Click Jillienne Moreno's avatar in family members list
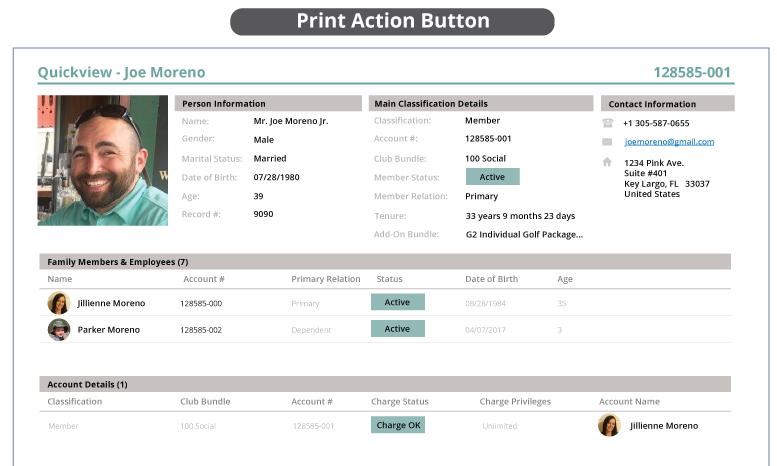This screenshot has height=466, width=777. tap(58, 303)
